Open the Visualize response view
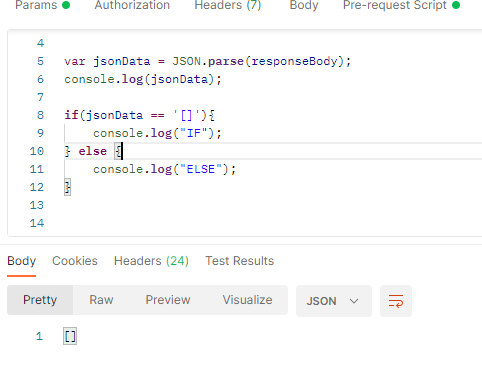 click(x=247, y=300)
